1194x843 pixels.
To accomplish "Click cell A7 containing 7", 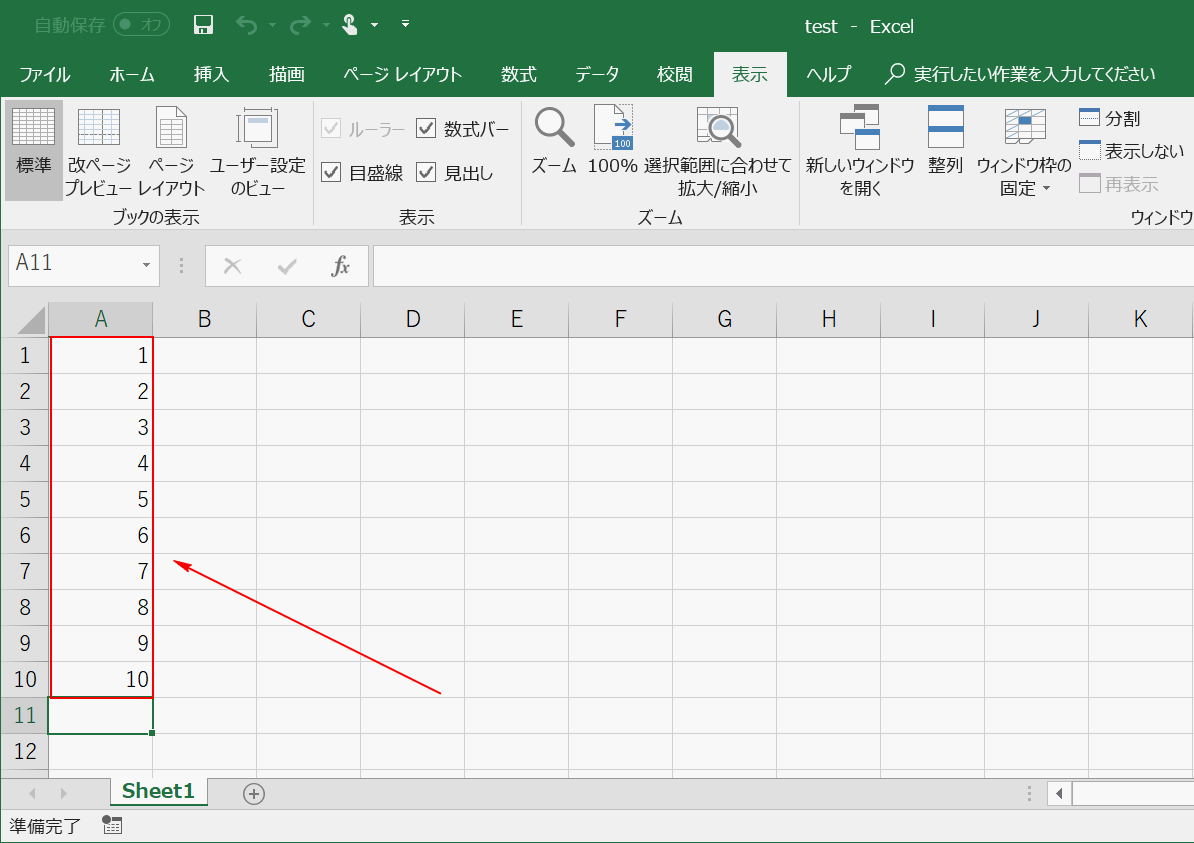I will coord(101,571).
